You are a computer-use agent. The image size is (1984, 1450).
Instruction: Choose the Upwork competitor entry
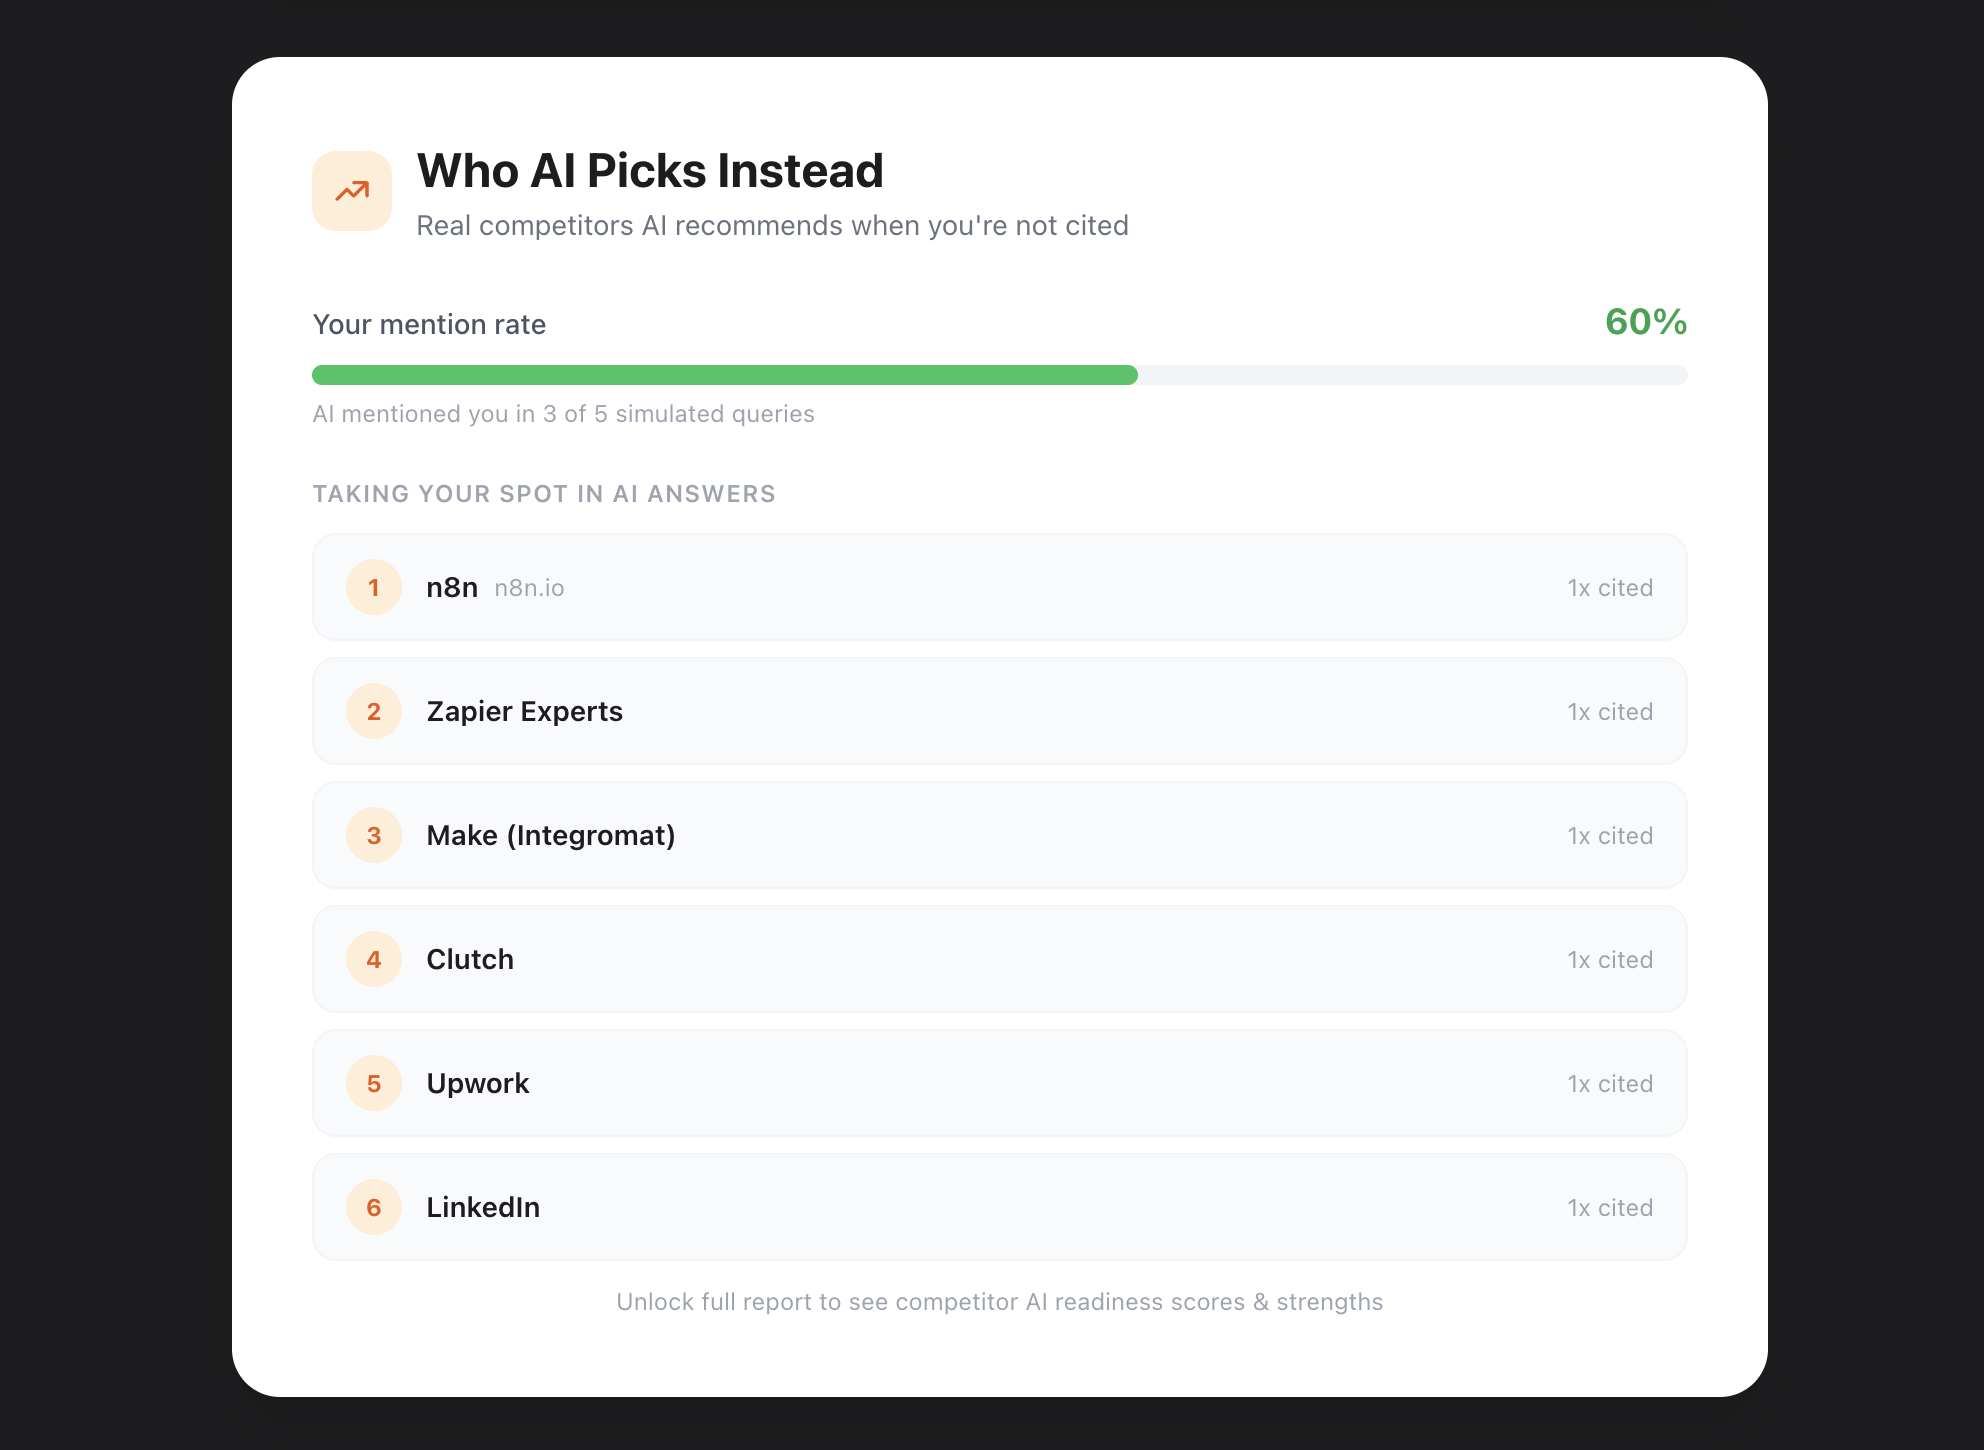478,1083
